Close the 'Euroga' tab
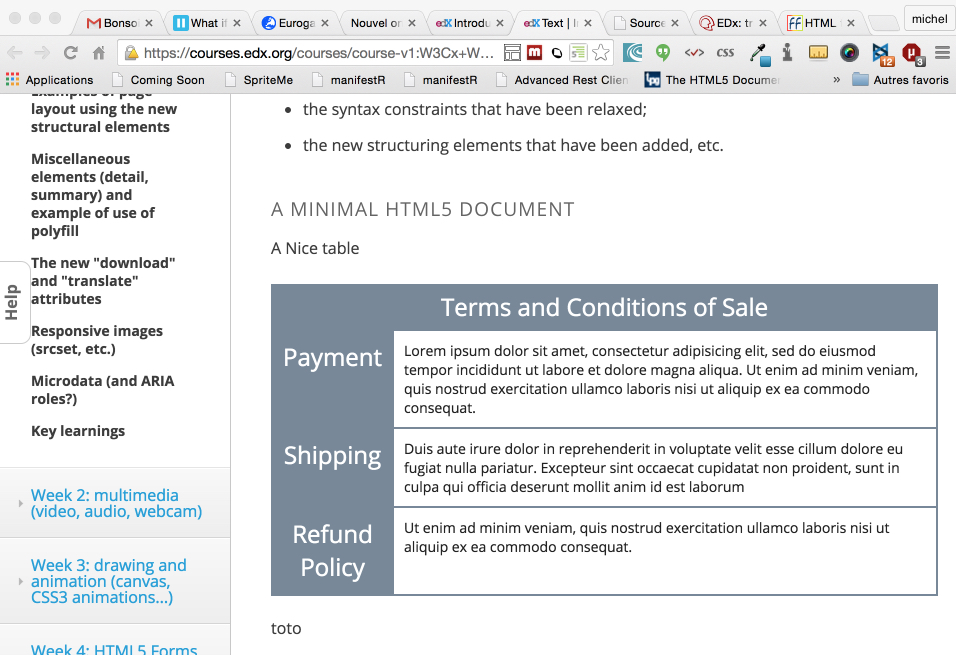The image size is (956, 655). click(x=325, y=23)
